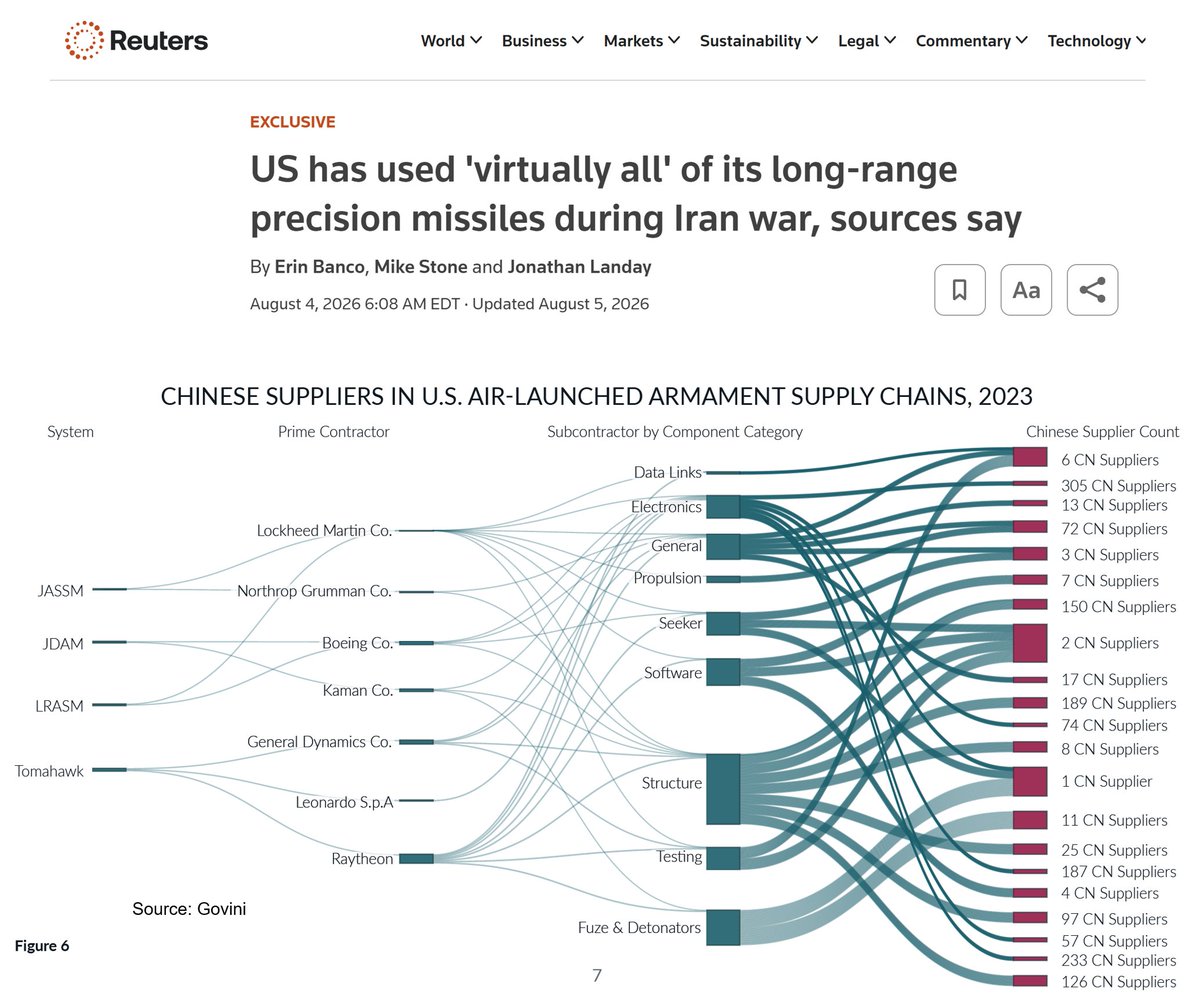Expand the Technology dropdown chevron
Screen dimensions: 1200x1006
1141,41
